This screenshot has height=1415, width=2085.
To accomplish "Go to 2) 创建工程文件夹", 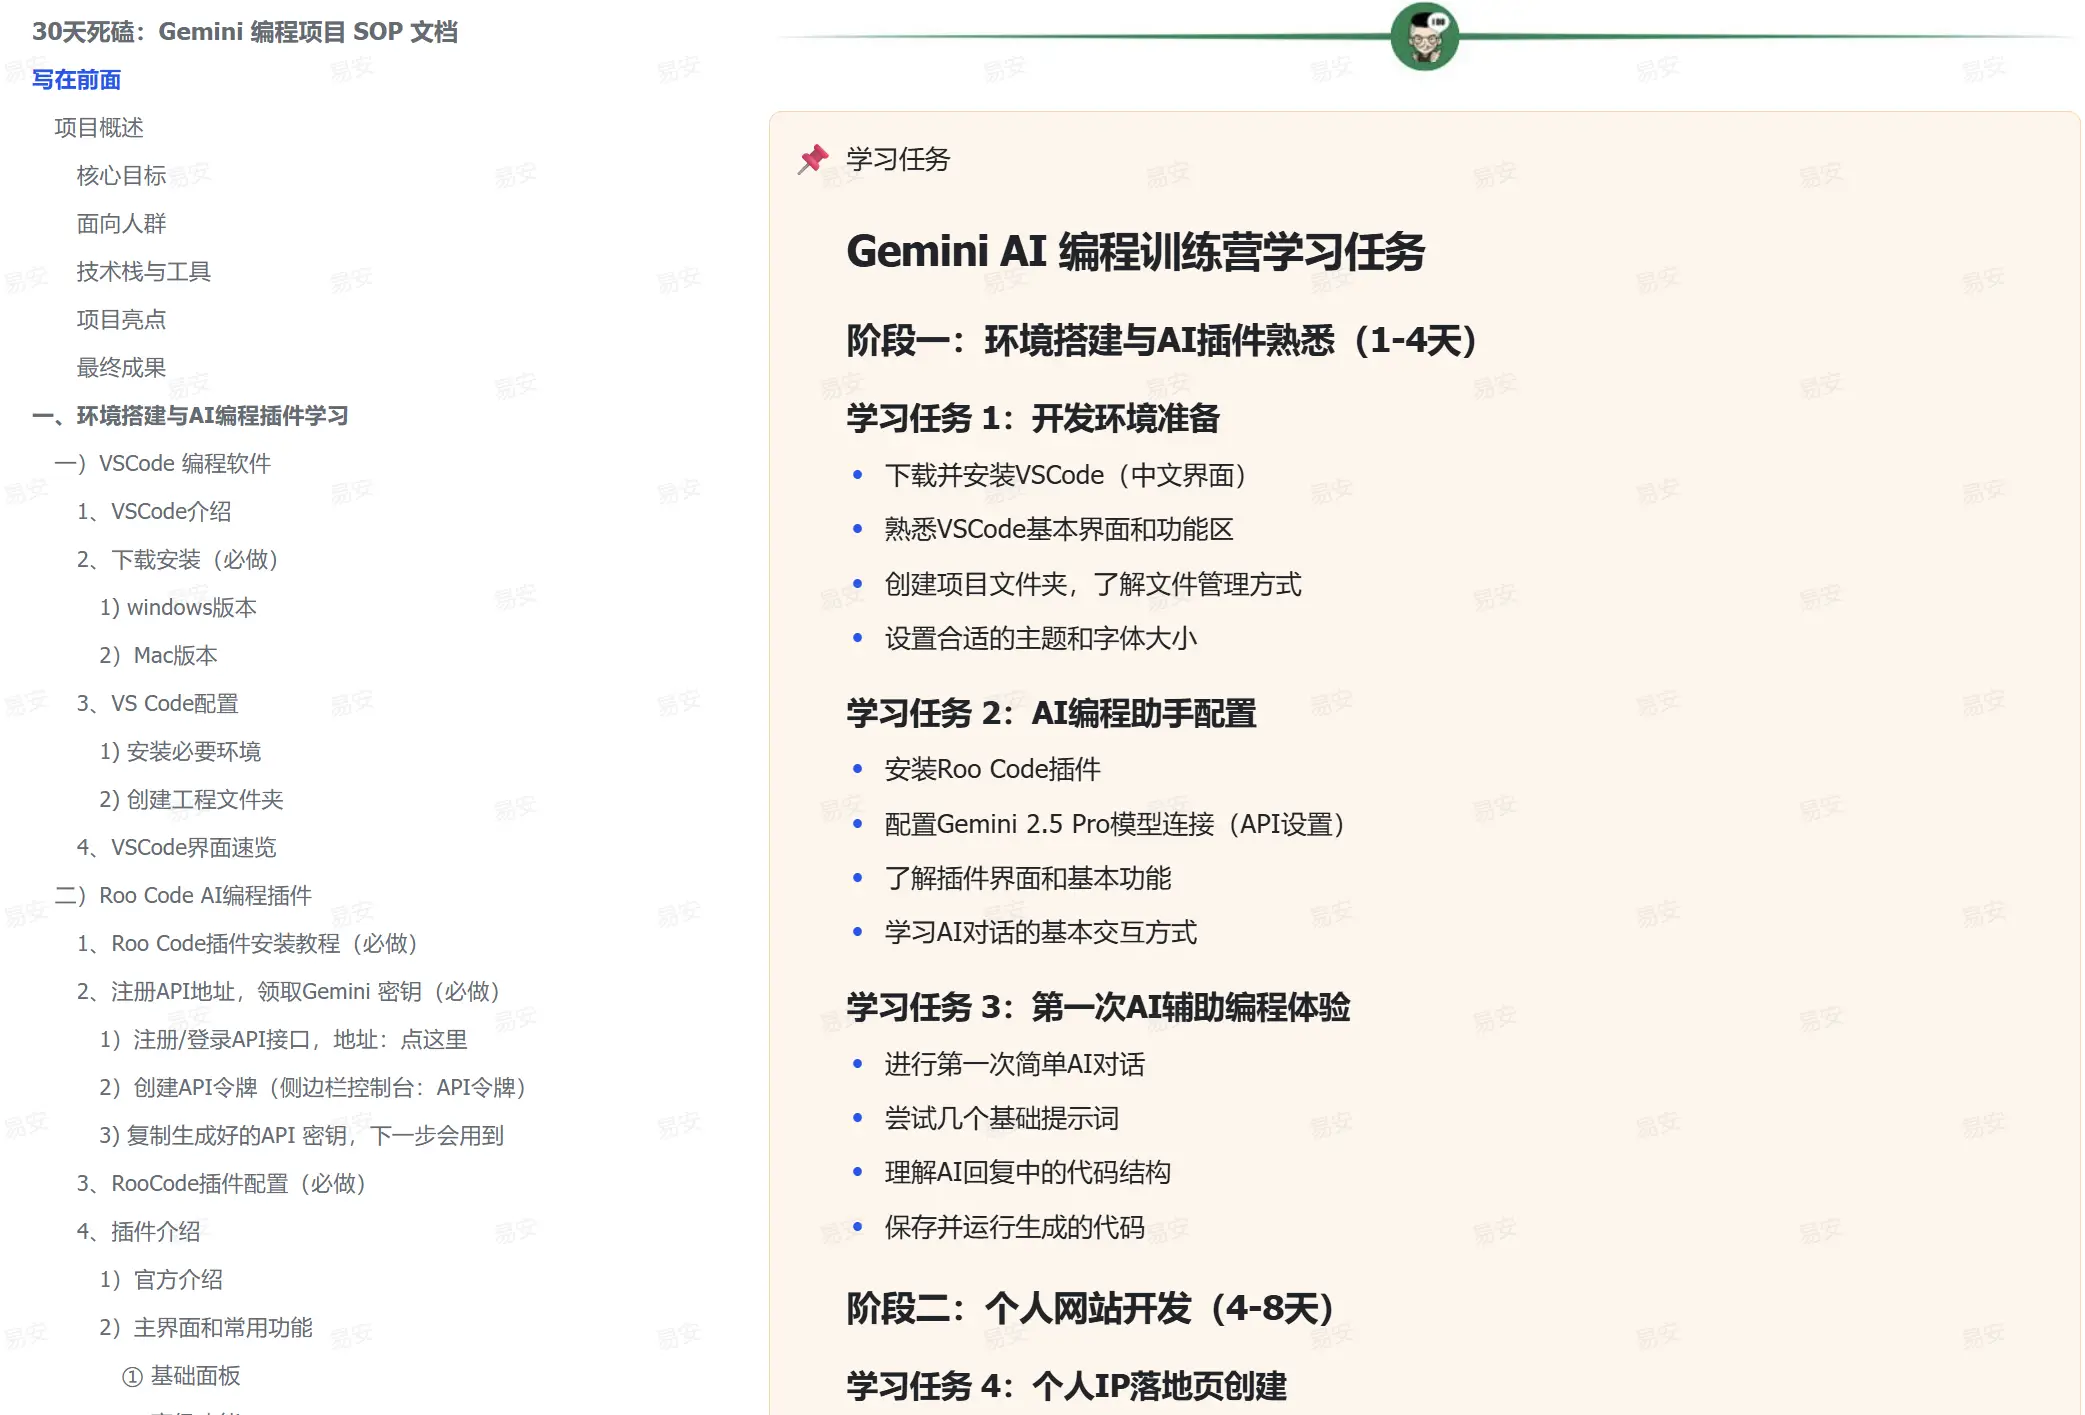I will [191, 800].
